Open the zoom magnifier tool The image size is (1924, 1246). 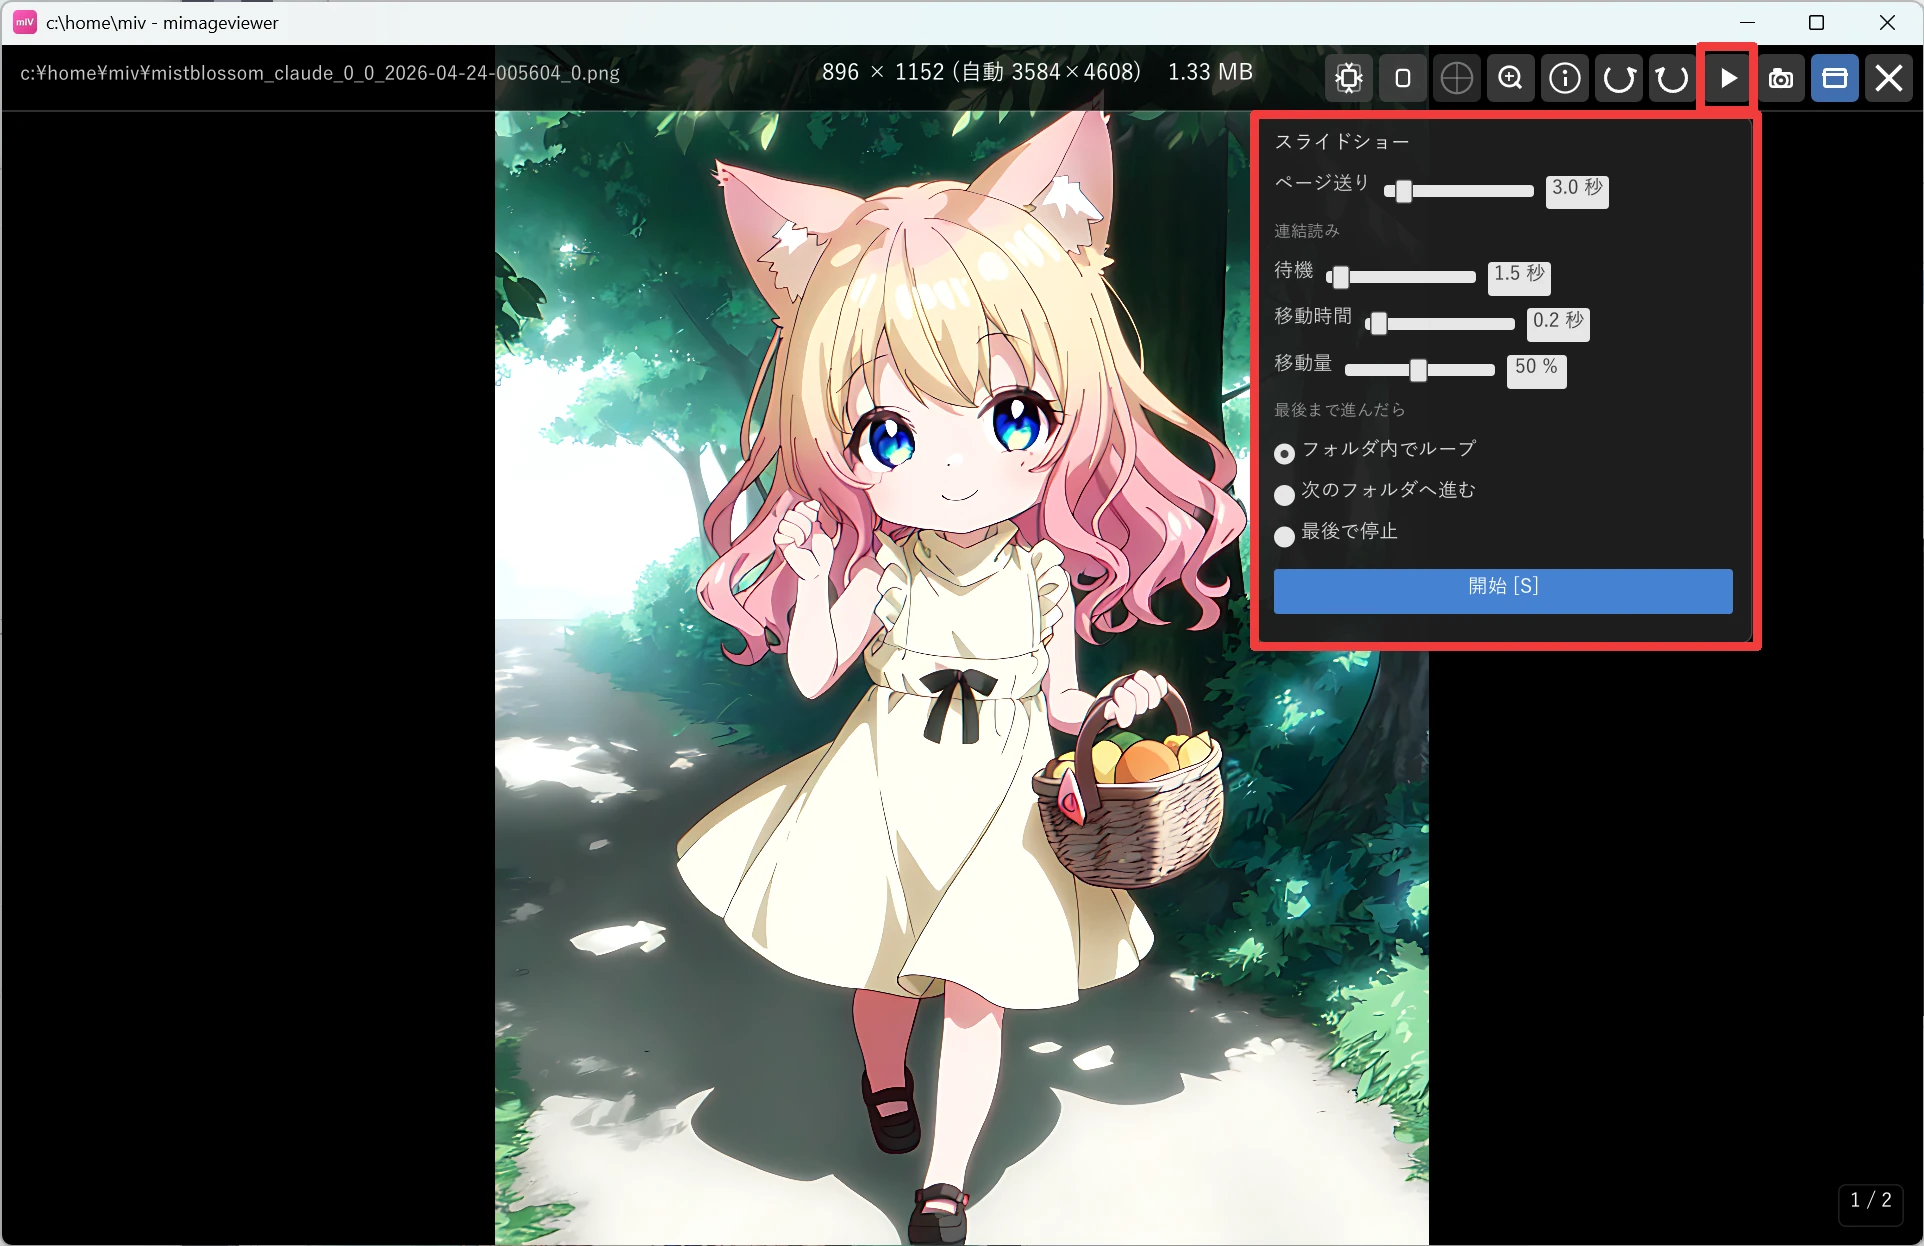click(x=1511, y=78)
